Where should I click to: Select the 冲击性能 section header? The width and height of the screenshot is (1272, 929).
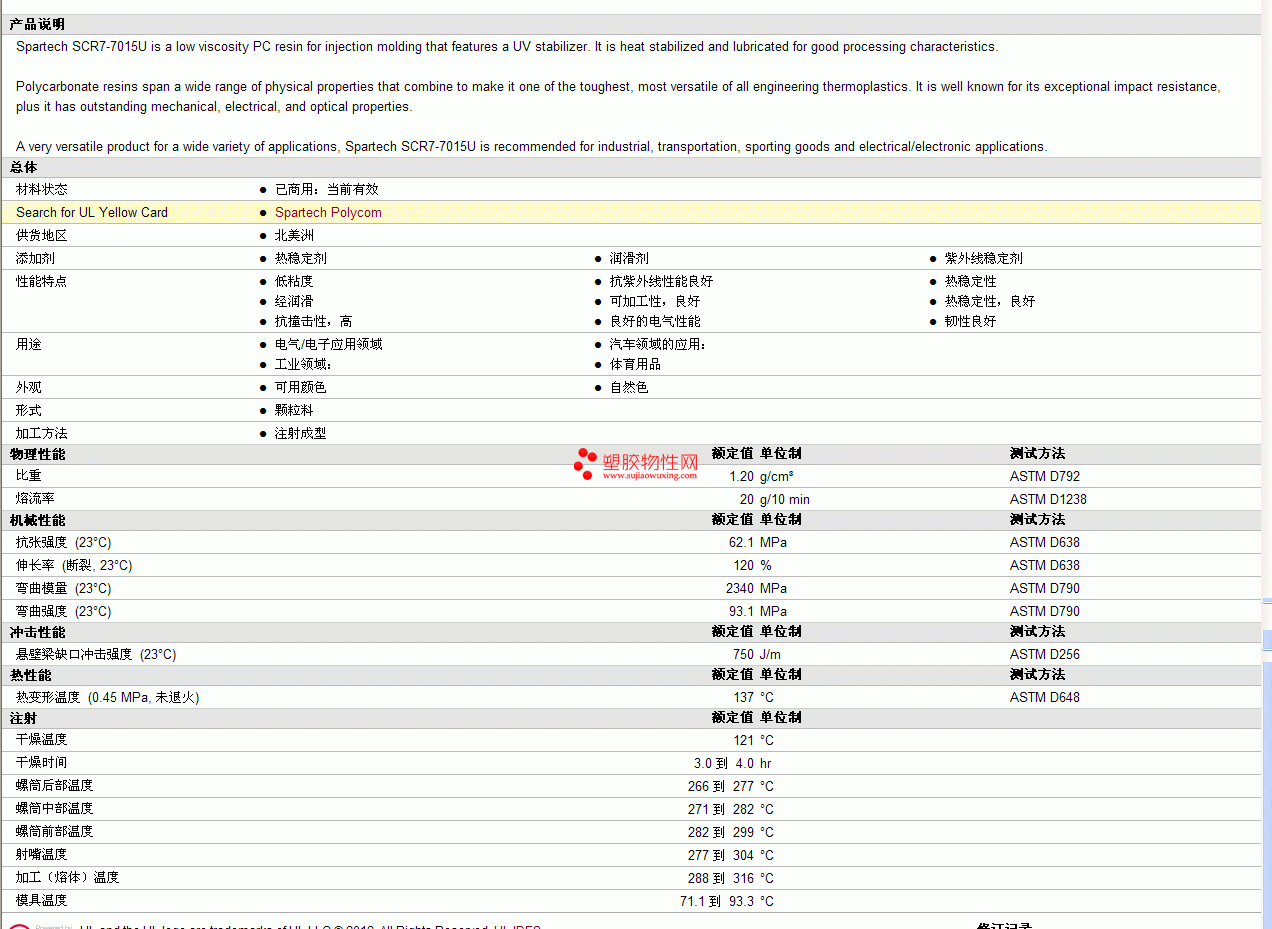(37, 632)
